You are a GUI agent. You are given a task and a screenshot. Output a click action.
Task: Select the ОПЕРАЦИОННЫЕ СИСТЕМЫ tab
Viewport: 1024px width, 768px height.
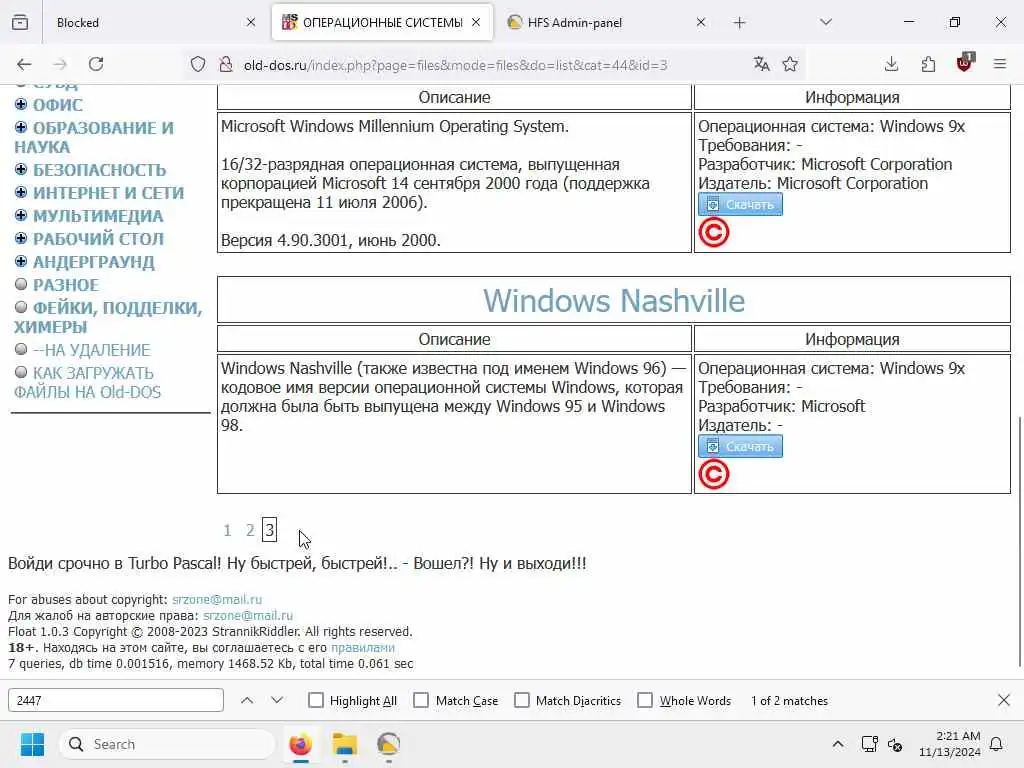click(x=382, y=22)
